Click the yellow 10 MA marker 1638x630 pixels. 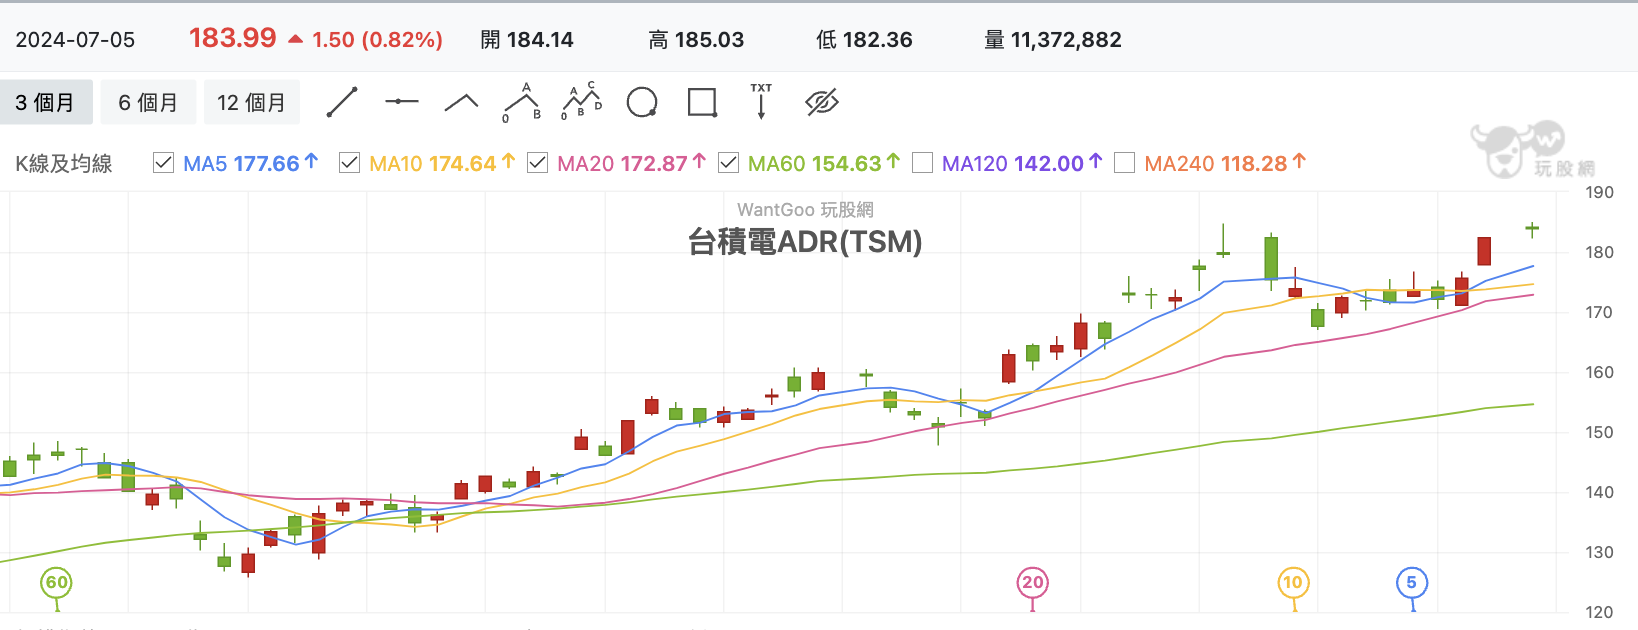click(1293, 583)
